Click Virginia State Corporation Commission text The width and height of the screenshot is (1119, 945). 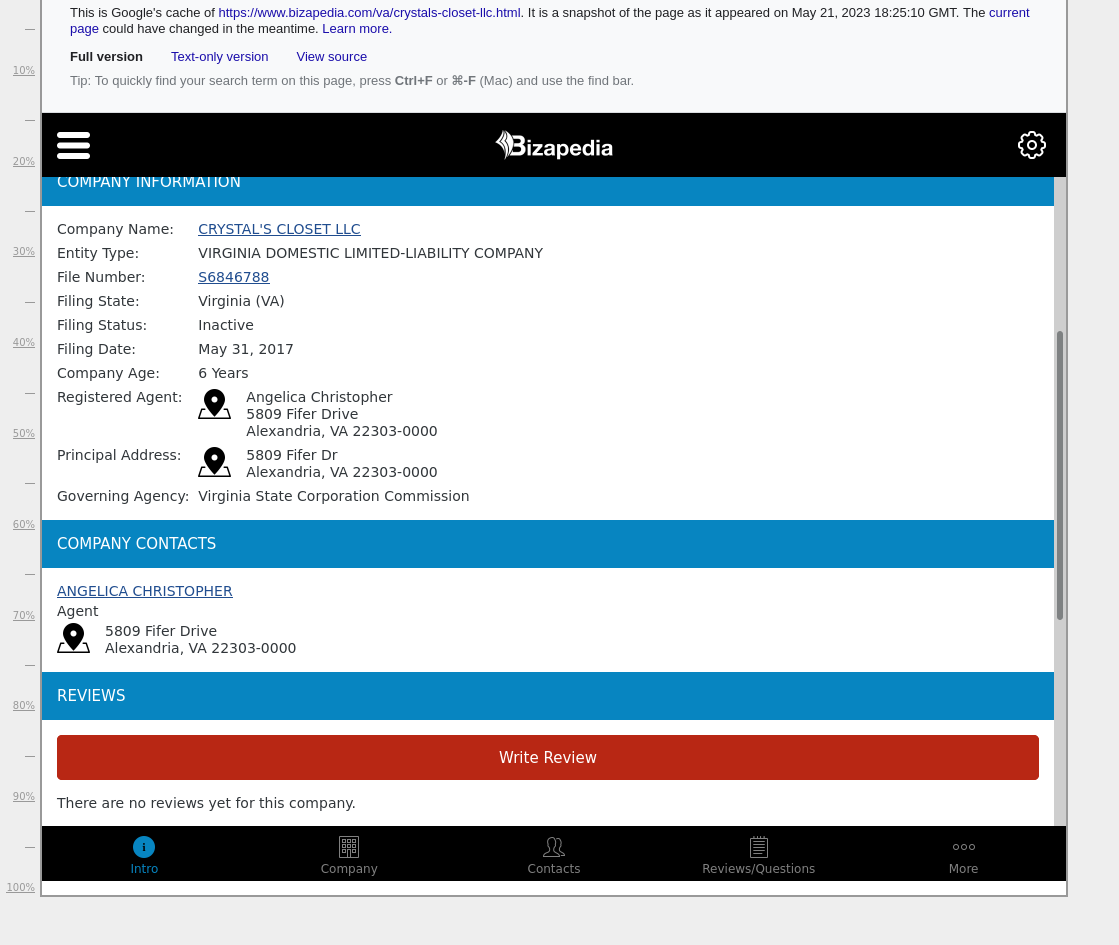tap(333, 496)
